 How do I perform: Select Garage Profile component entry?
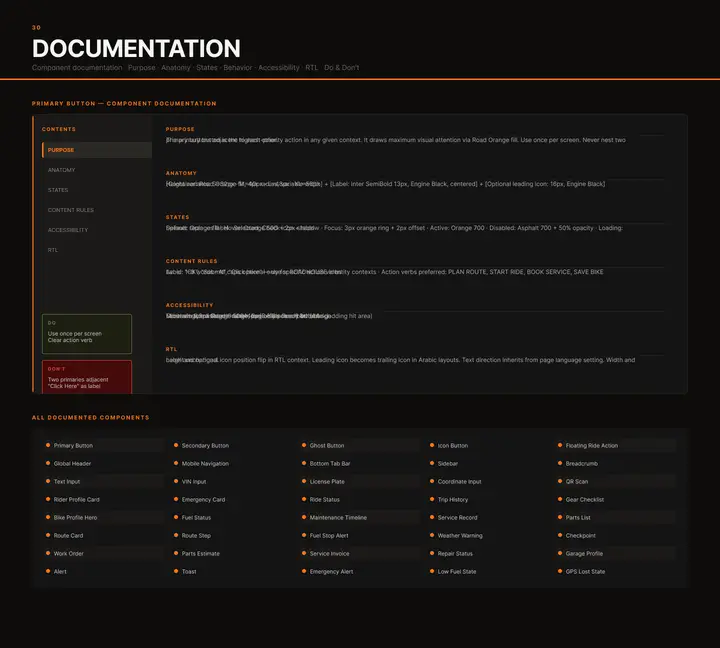tap(616, 553)
